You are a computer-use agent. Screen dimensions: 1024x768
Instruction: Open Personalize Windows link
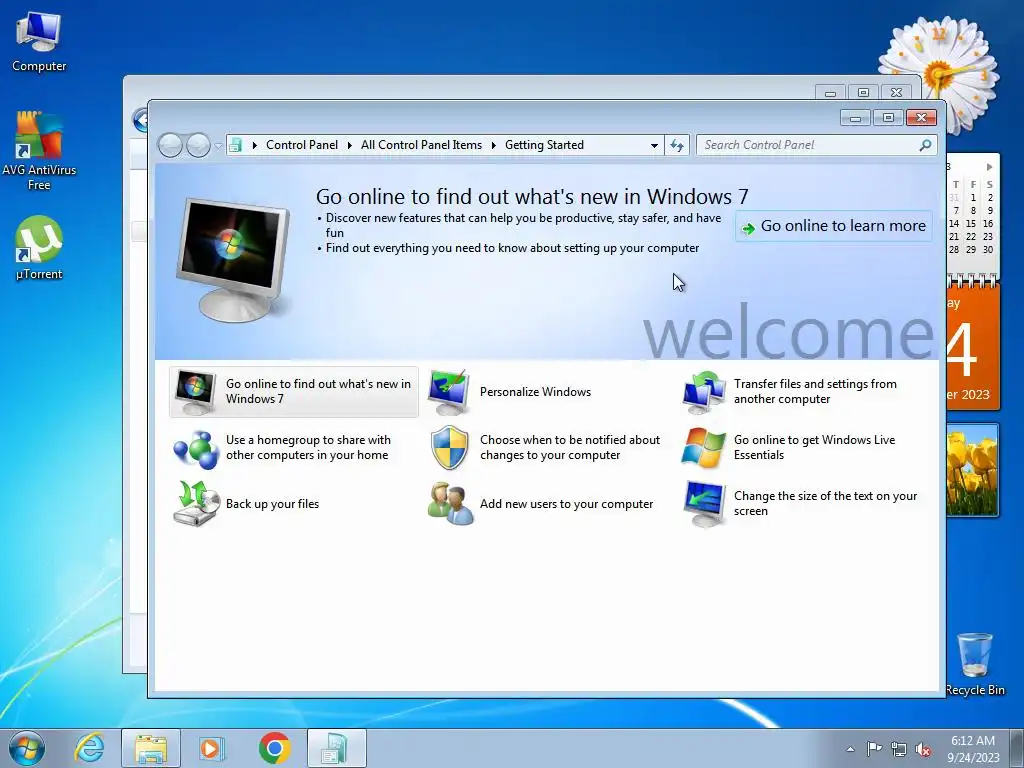click(x=535, y=392)
